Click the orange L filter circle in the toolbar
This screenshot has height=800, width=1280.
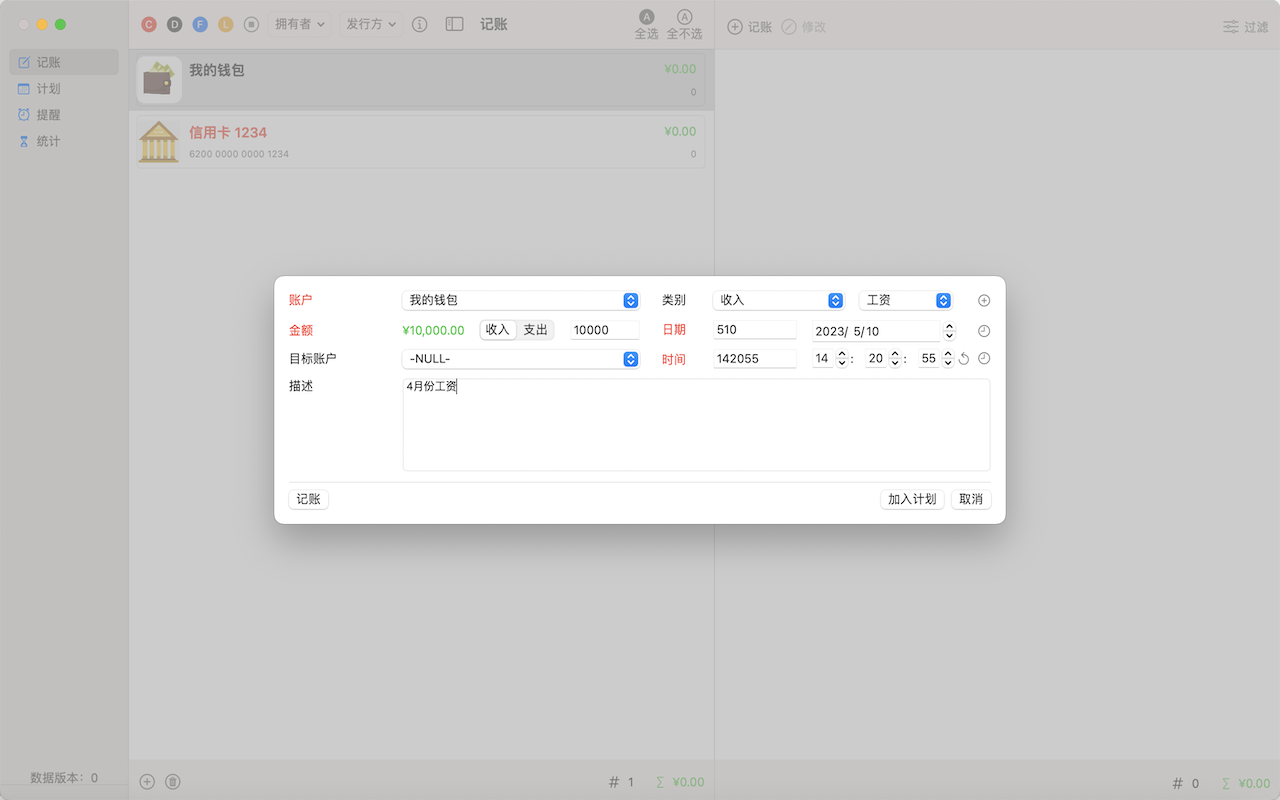pos(226,24)
